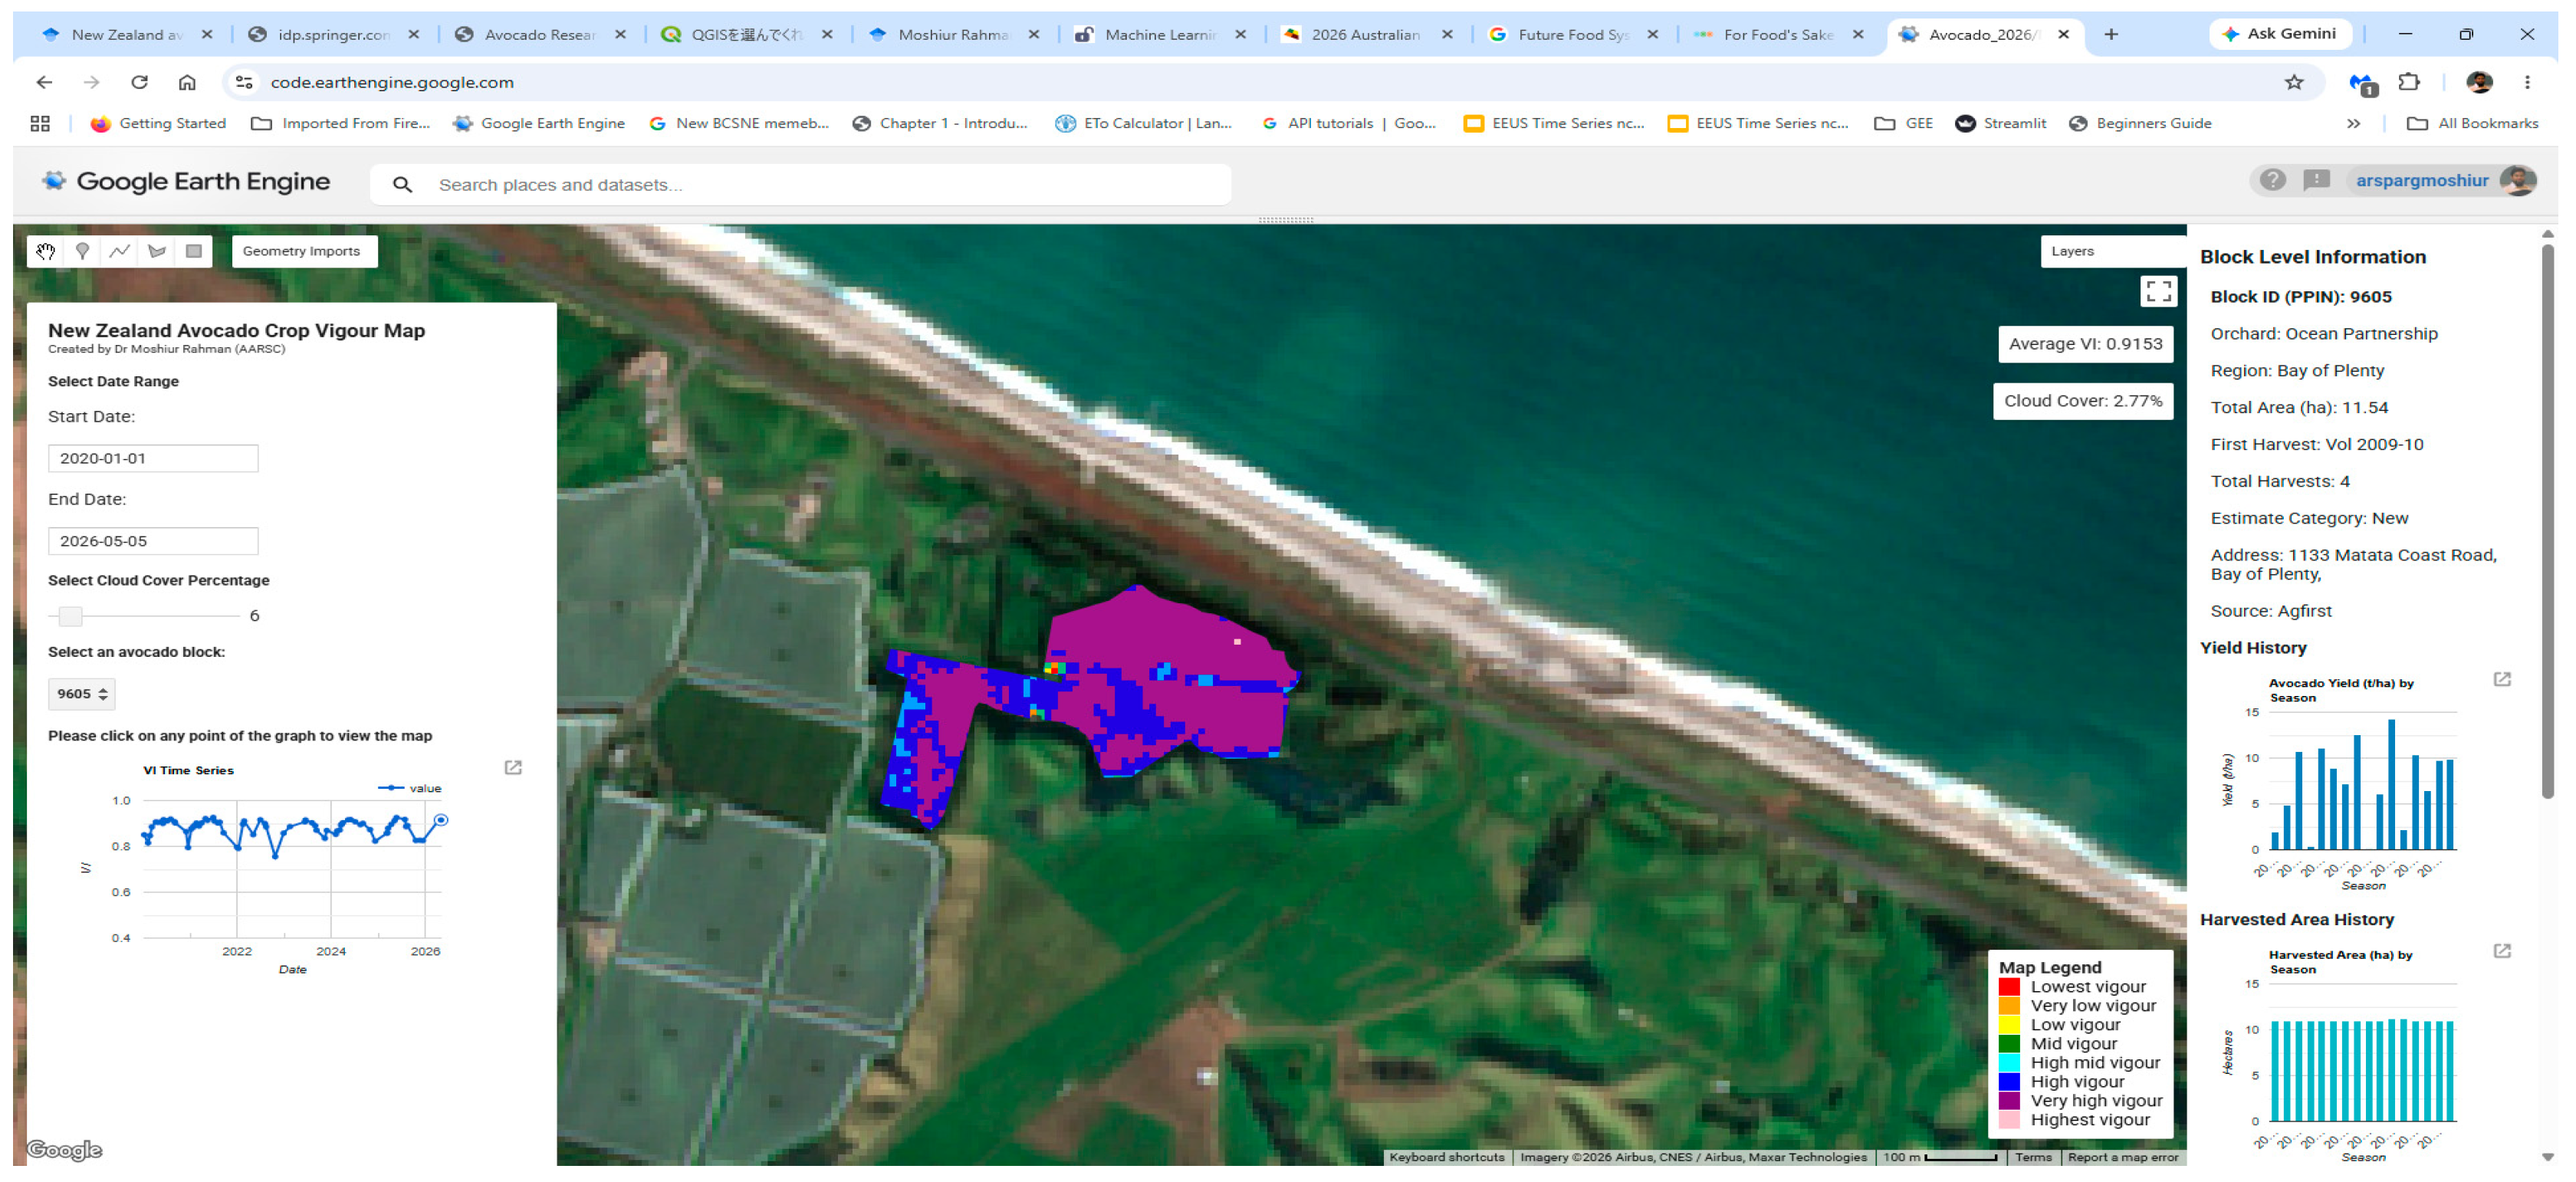This screenshot has height=1182, width=2576.
Task: Open Earth Engine help menu
Action: coord(2272,180)
